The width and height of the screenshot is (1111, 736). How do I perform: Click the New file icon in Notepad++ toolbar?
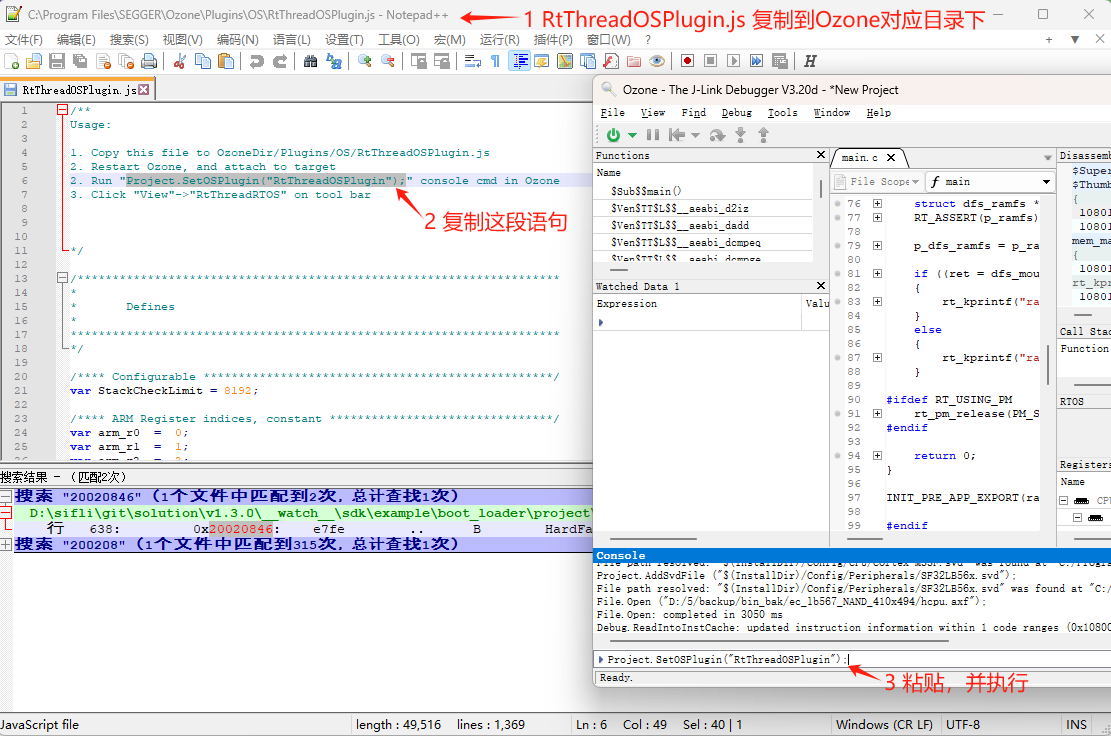(x=11, y=62)
